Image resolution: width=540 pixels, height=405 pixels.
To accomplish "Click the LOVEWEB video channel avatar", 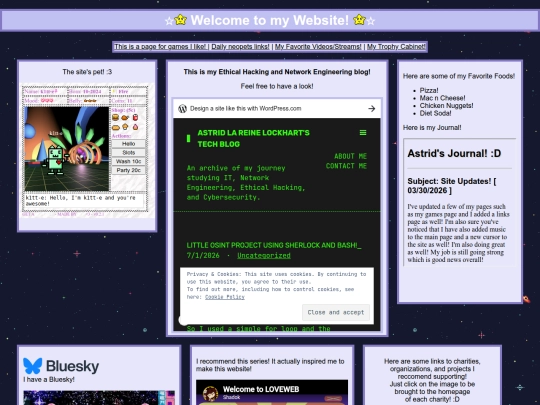I will (210, 393).
